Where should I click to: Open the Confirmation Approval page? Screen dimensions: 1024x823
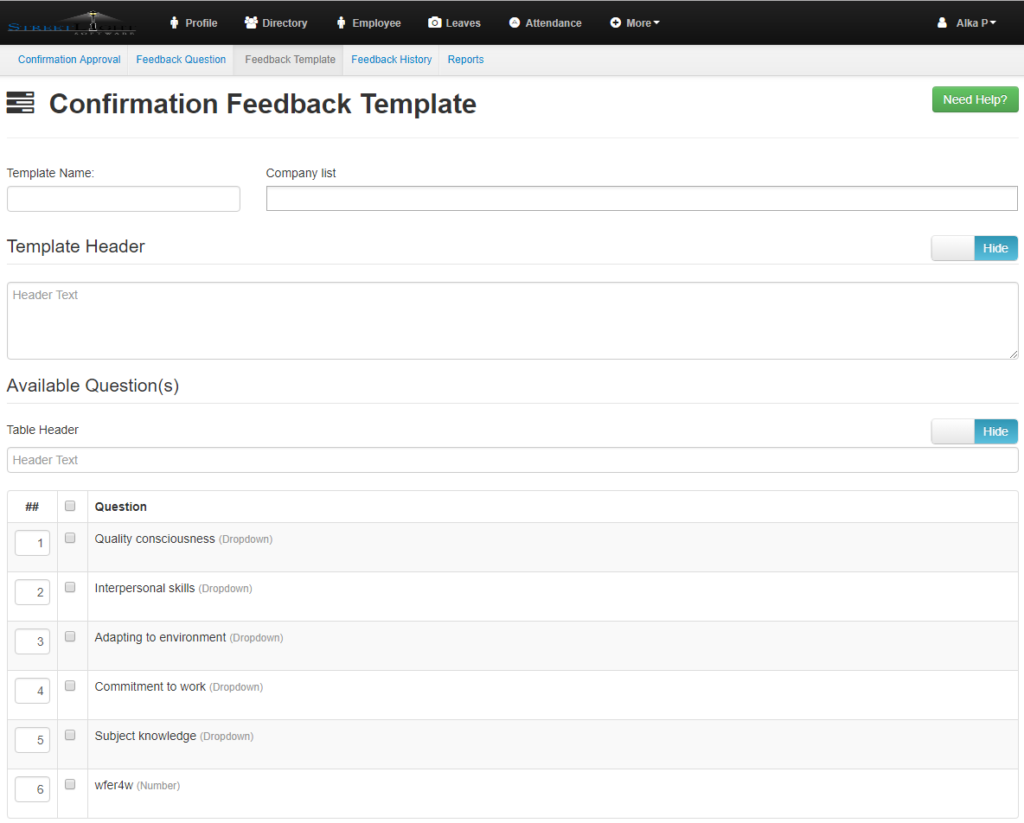pyautogui.click(x=68, y=59)
